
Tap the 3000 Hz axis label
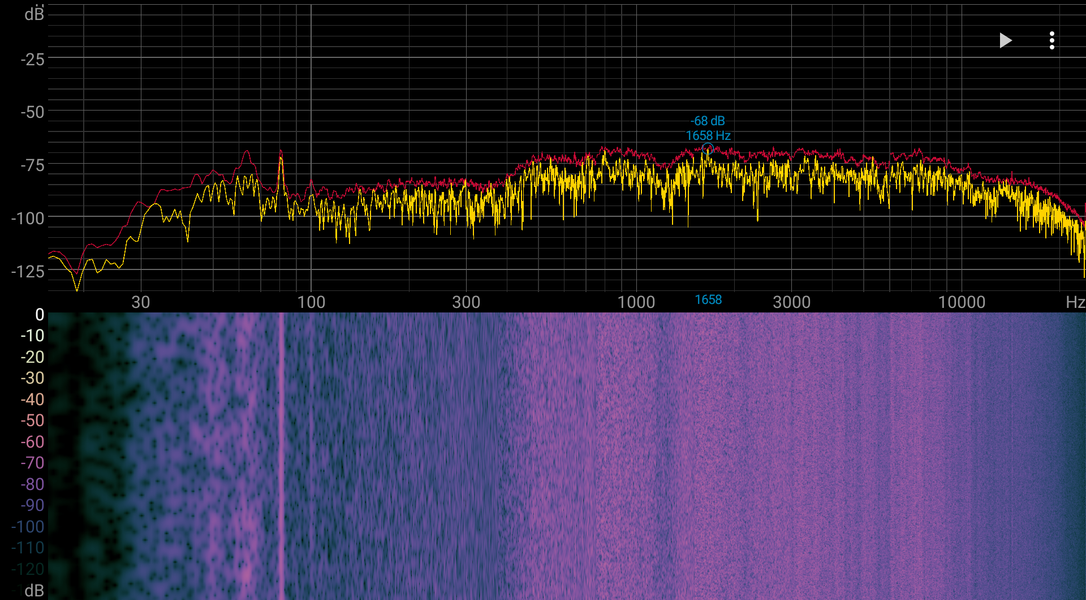(792, 302)
